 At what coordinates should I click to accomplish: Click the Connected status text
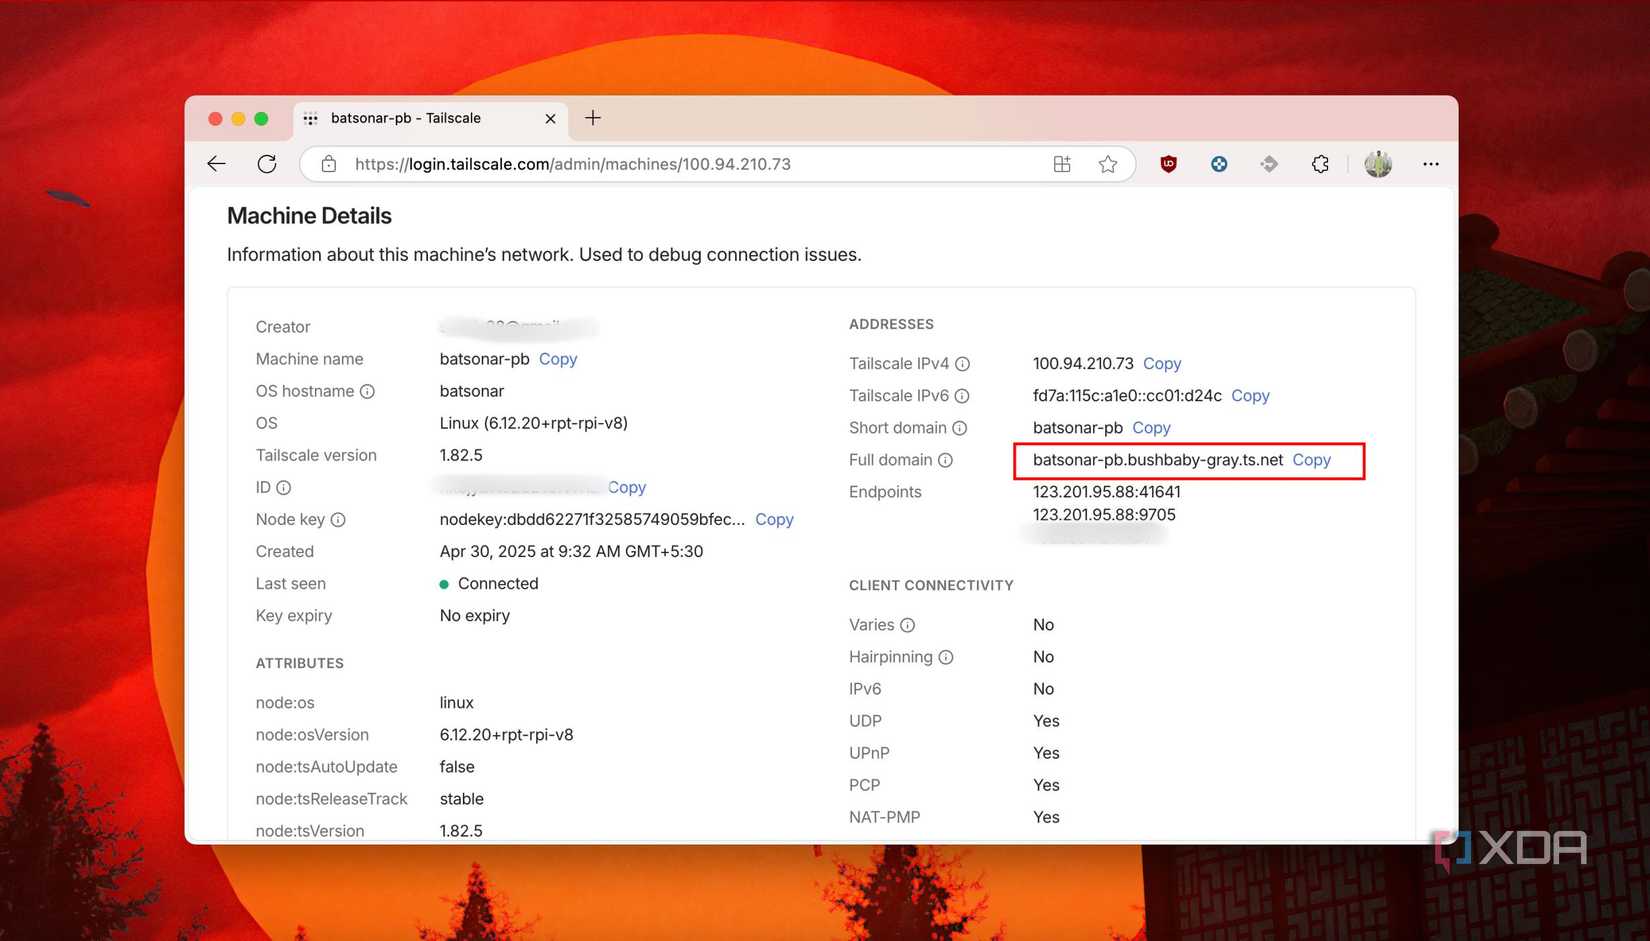498,584
